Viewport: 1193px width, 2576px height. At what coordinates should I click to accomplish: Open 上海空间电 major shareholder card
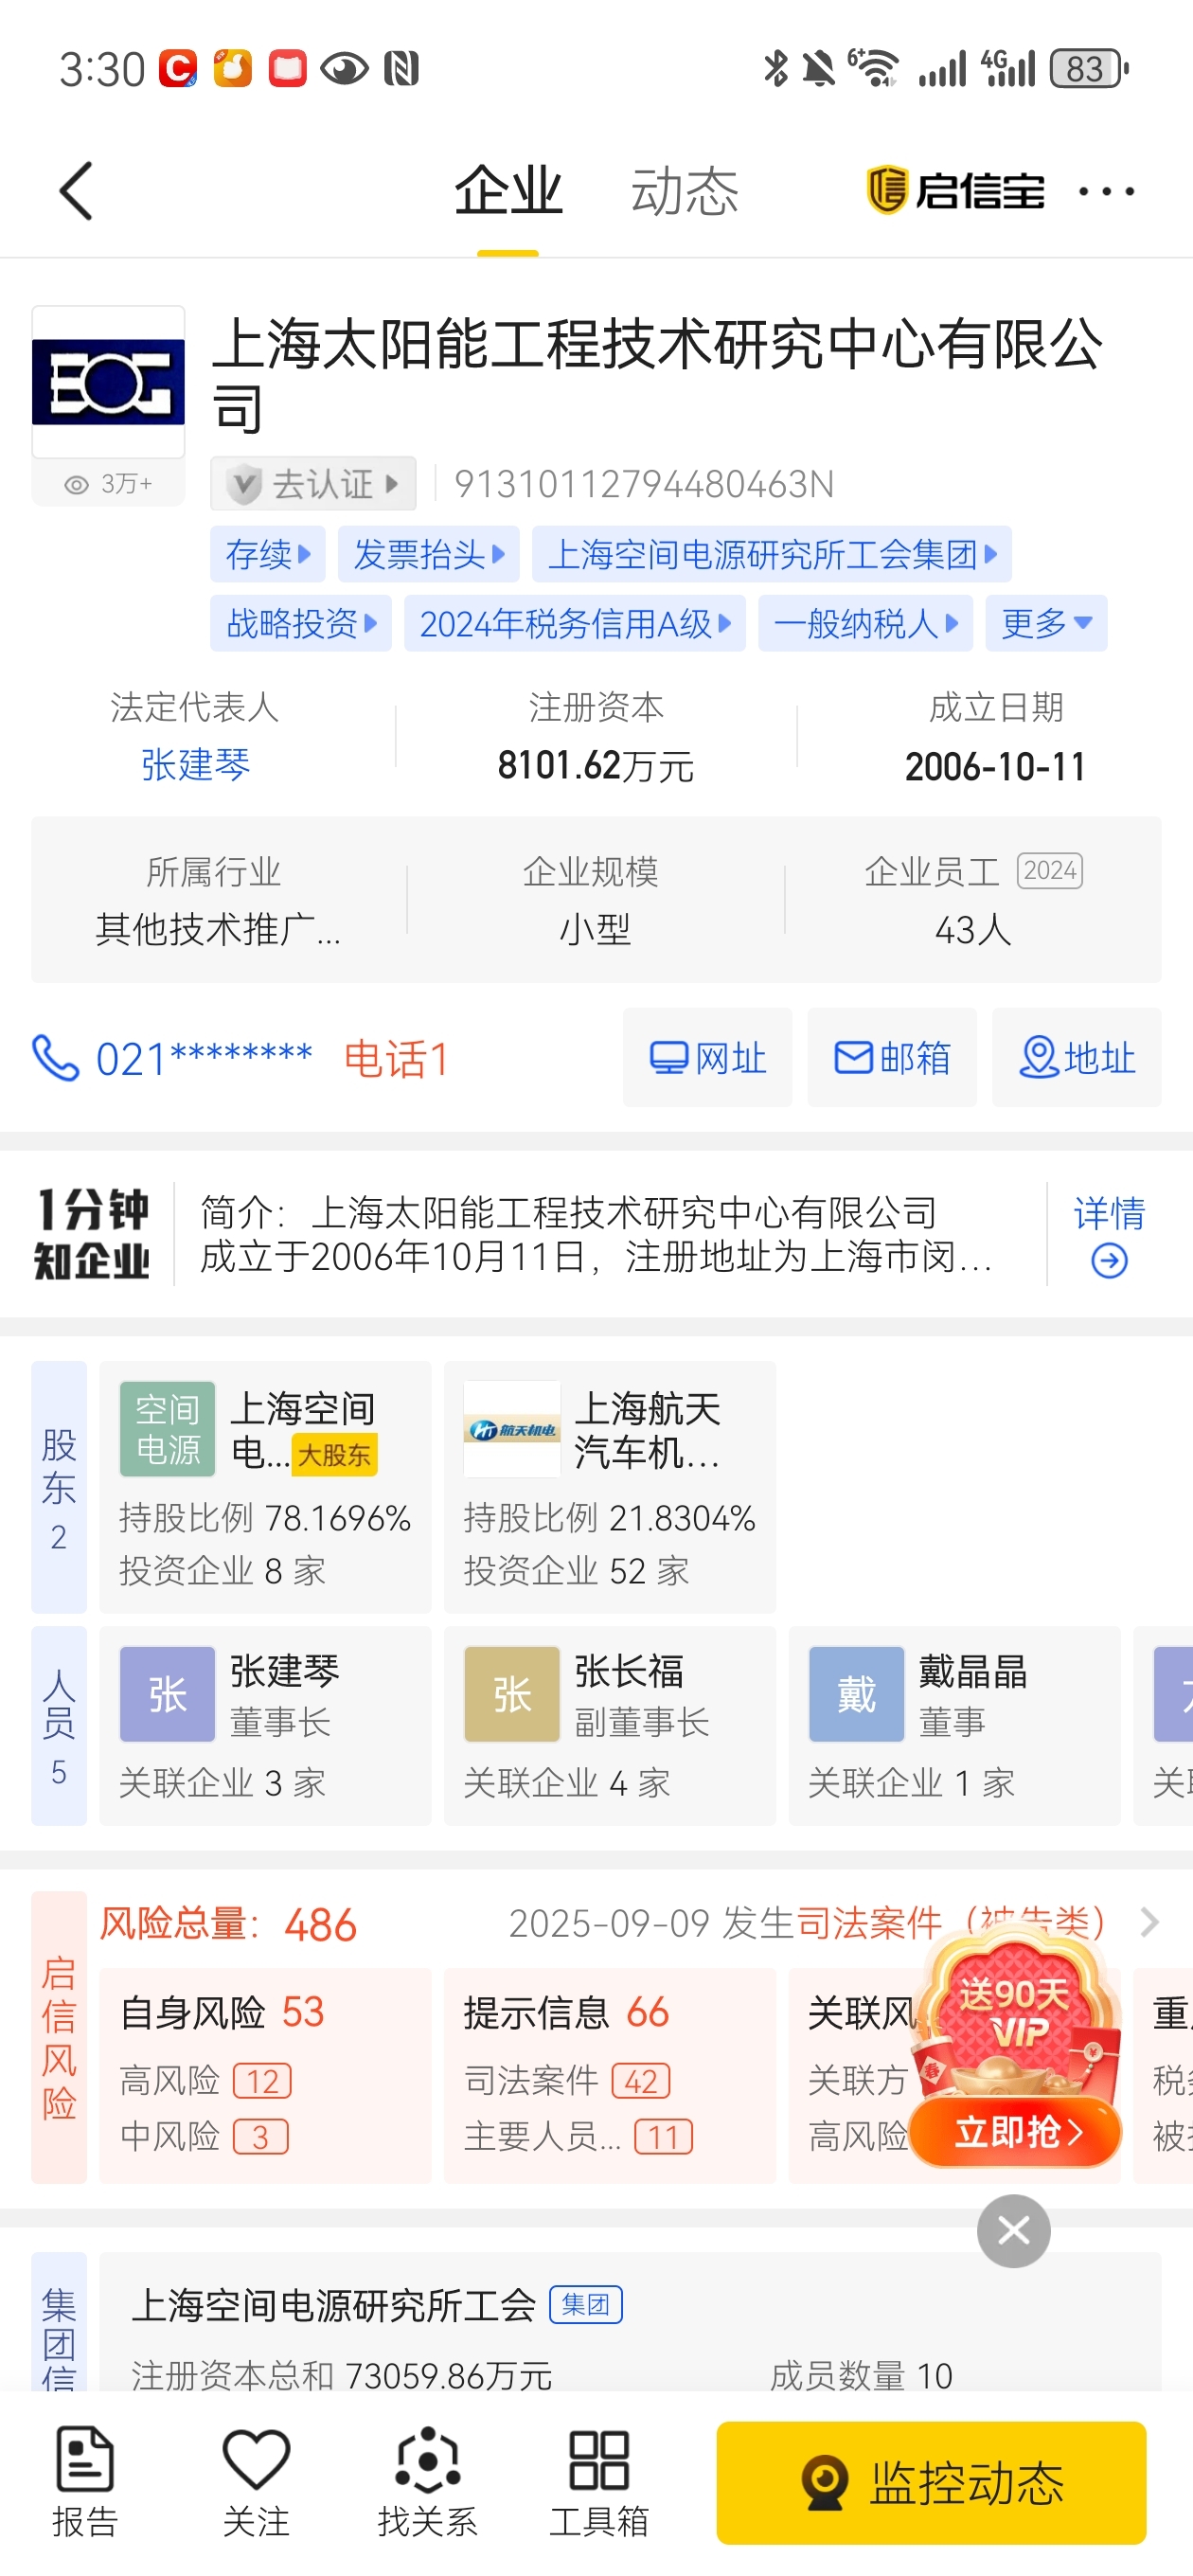[x=265, y=1486]
